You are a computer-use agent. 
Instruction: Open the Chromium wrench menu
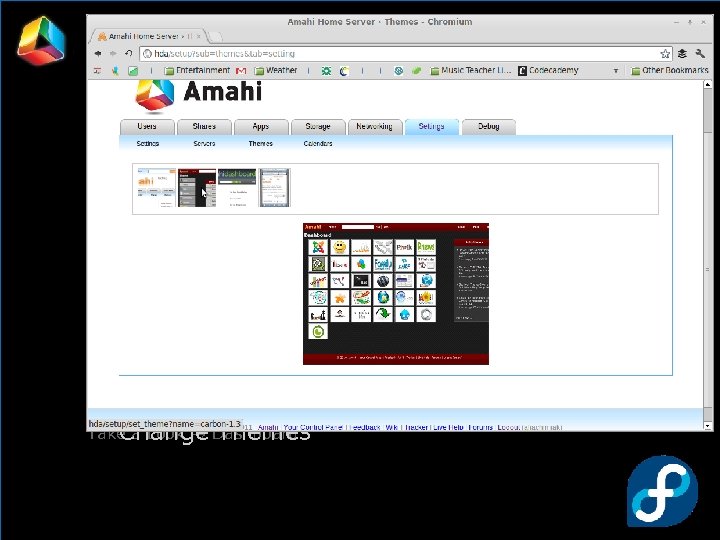tap(700, 54)
